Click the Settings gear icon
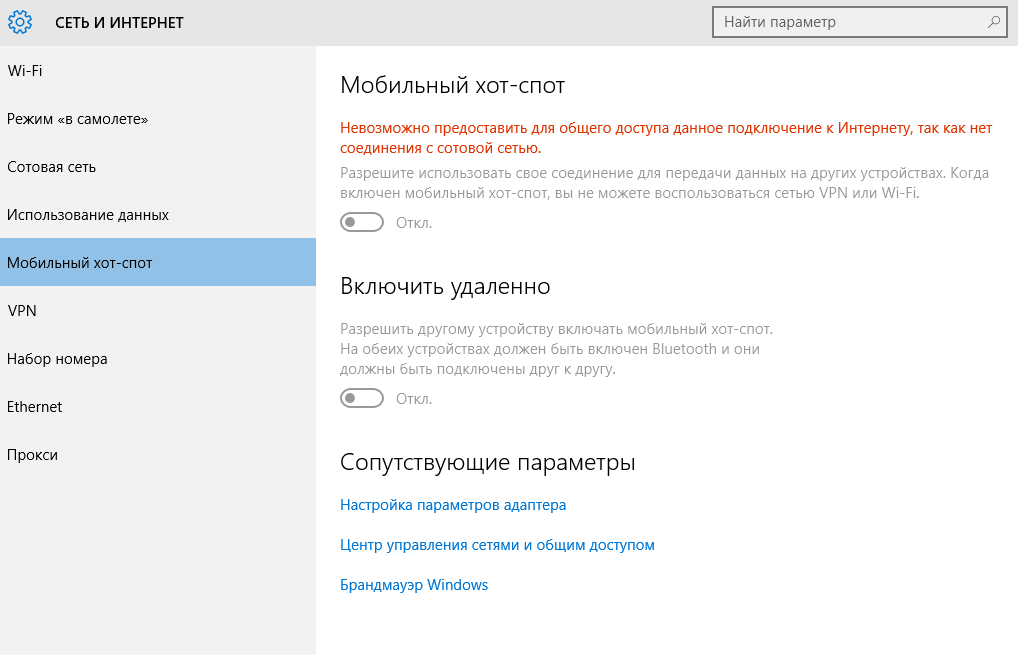The width and height of the screenshot is (1018, 655). click(x=20, y=22)
